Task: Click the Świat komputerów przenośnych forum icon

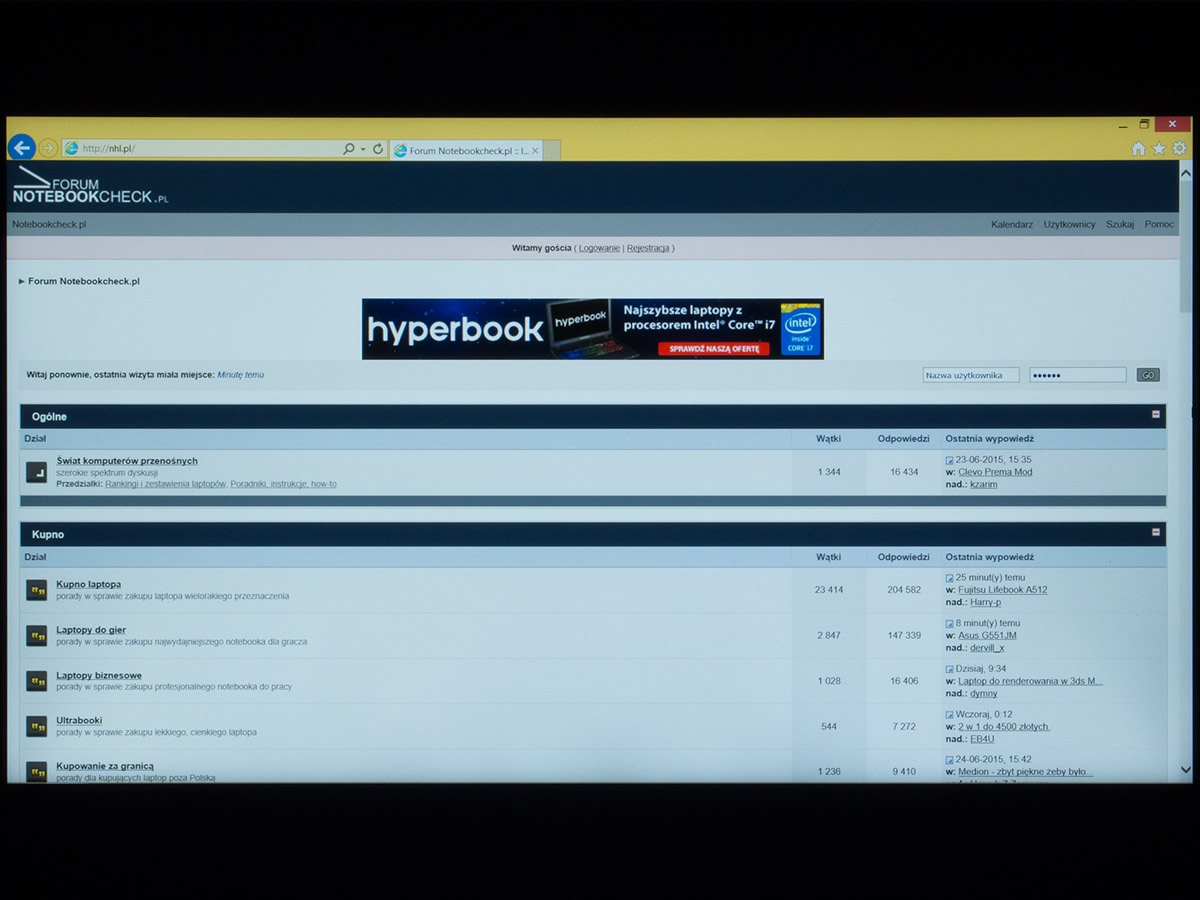Action: click(37, 472)
